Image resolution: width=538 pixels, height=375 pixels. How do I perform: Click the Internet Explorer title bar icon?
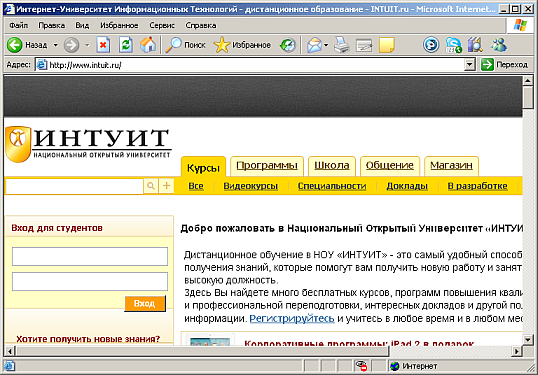coord(10,9)
